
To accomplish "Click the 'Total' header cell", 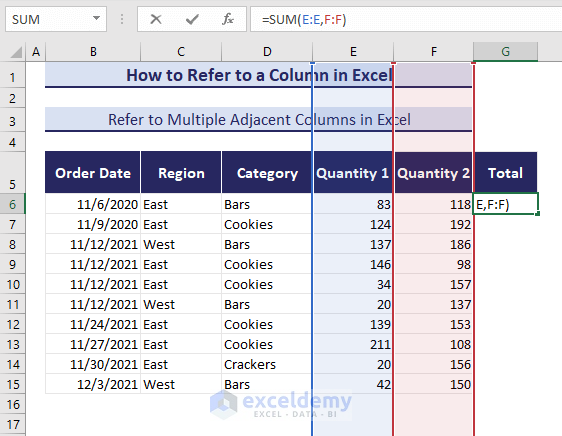I will coord(505,172).
